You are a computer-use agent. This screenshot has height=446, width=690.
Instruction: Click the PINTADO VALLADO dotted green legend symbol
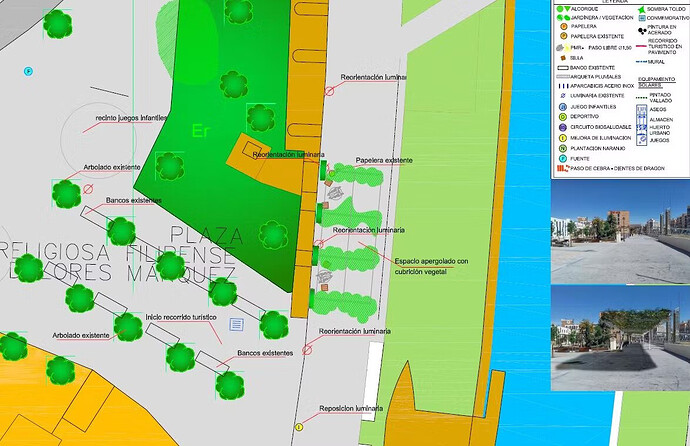642,98
